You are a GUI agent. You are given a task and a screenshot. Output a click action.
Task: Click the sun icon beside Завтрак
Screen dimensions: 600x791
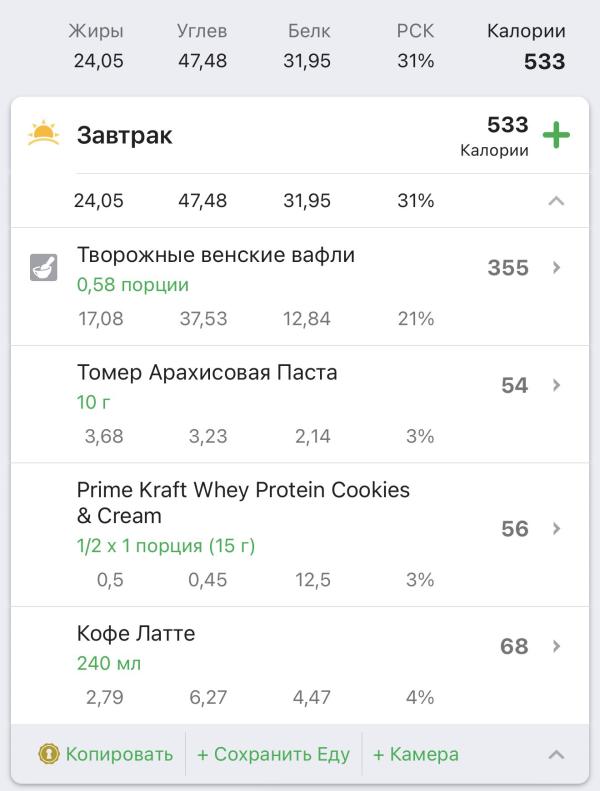[44, 134]
